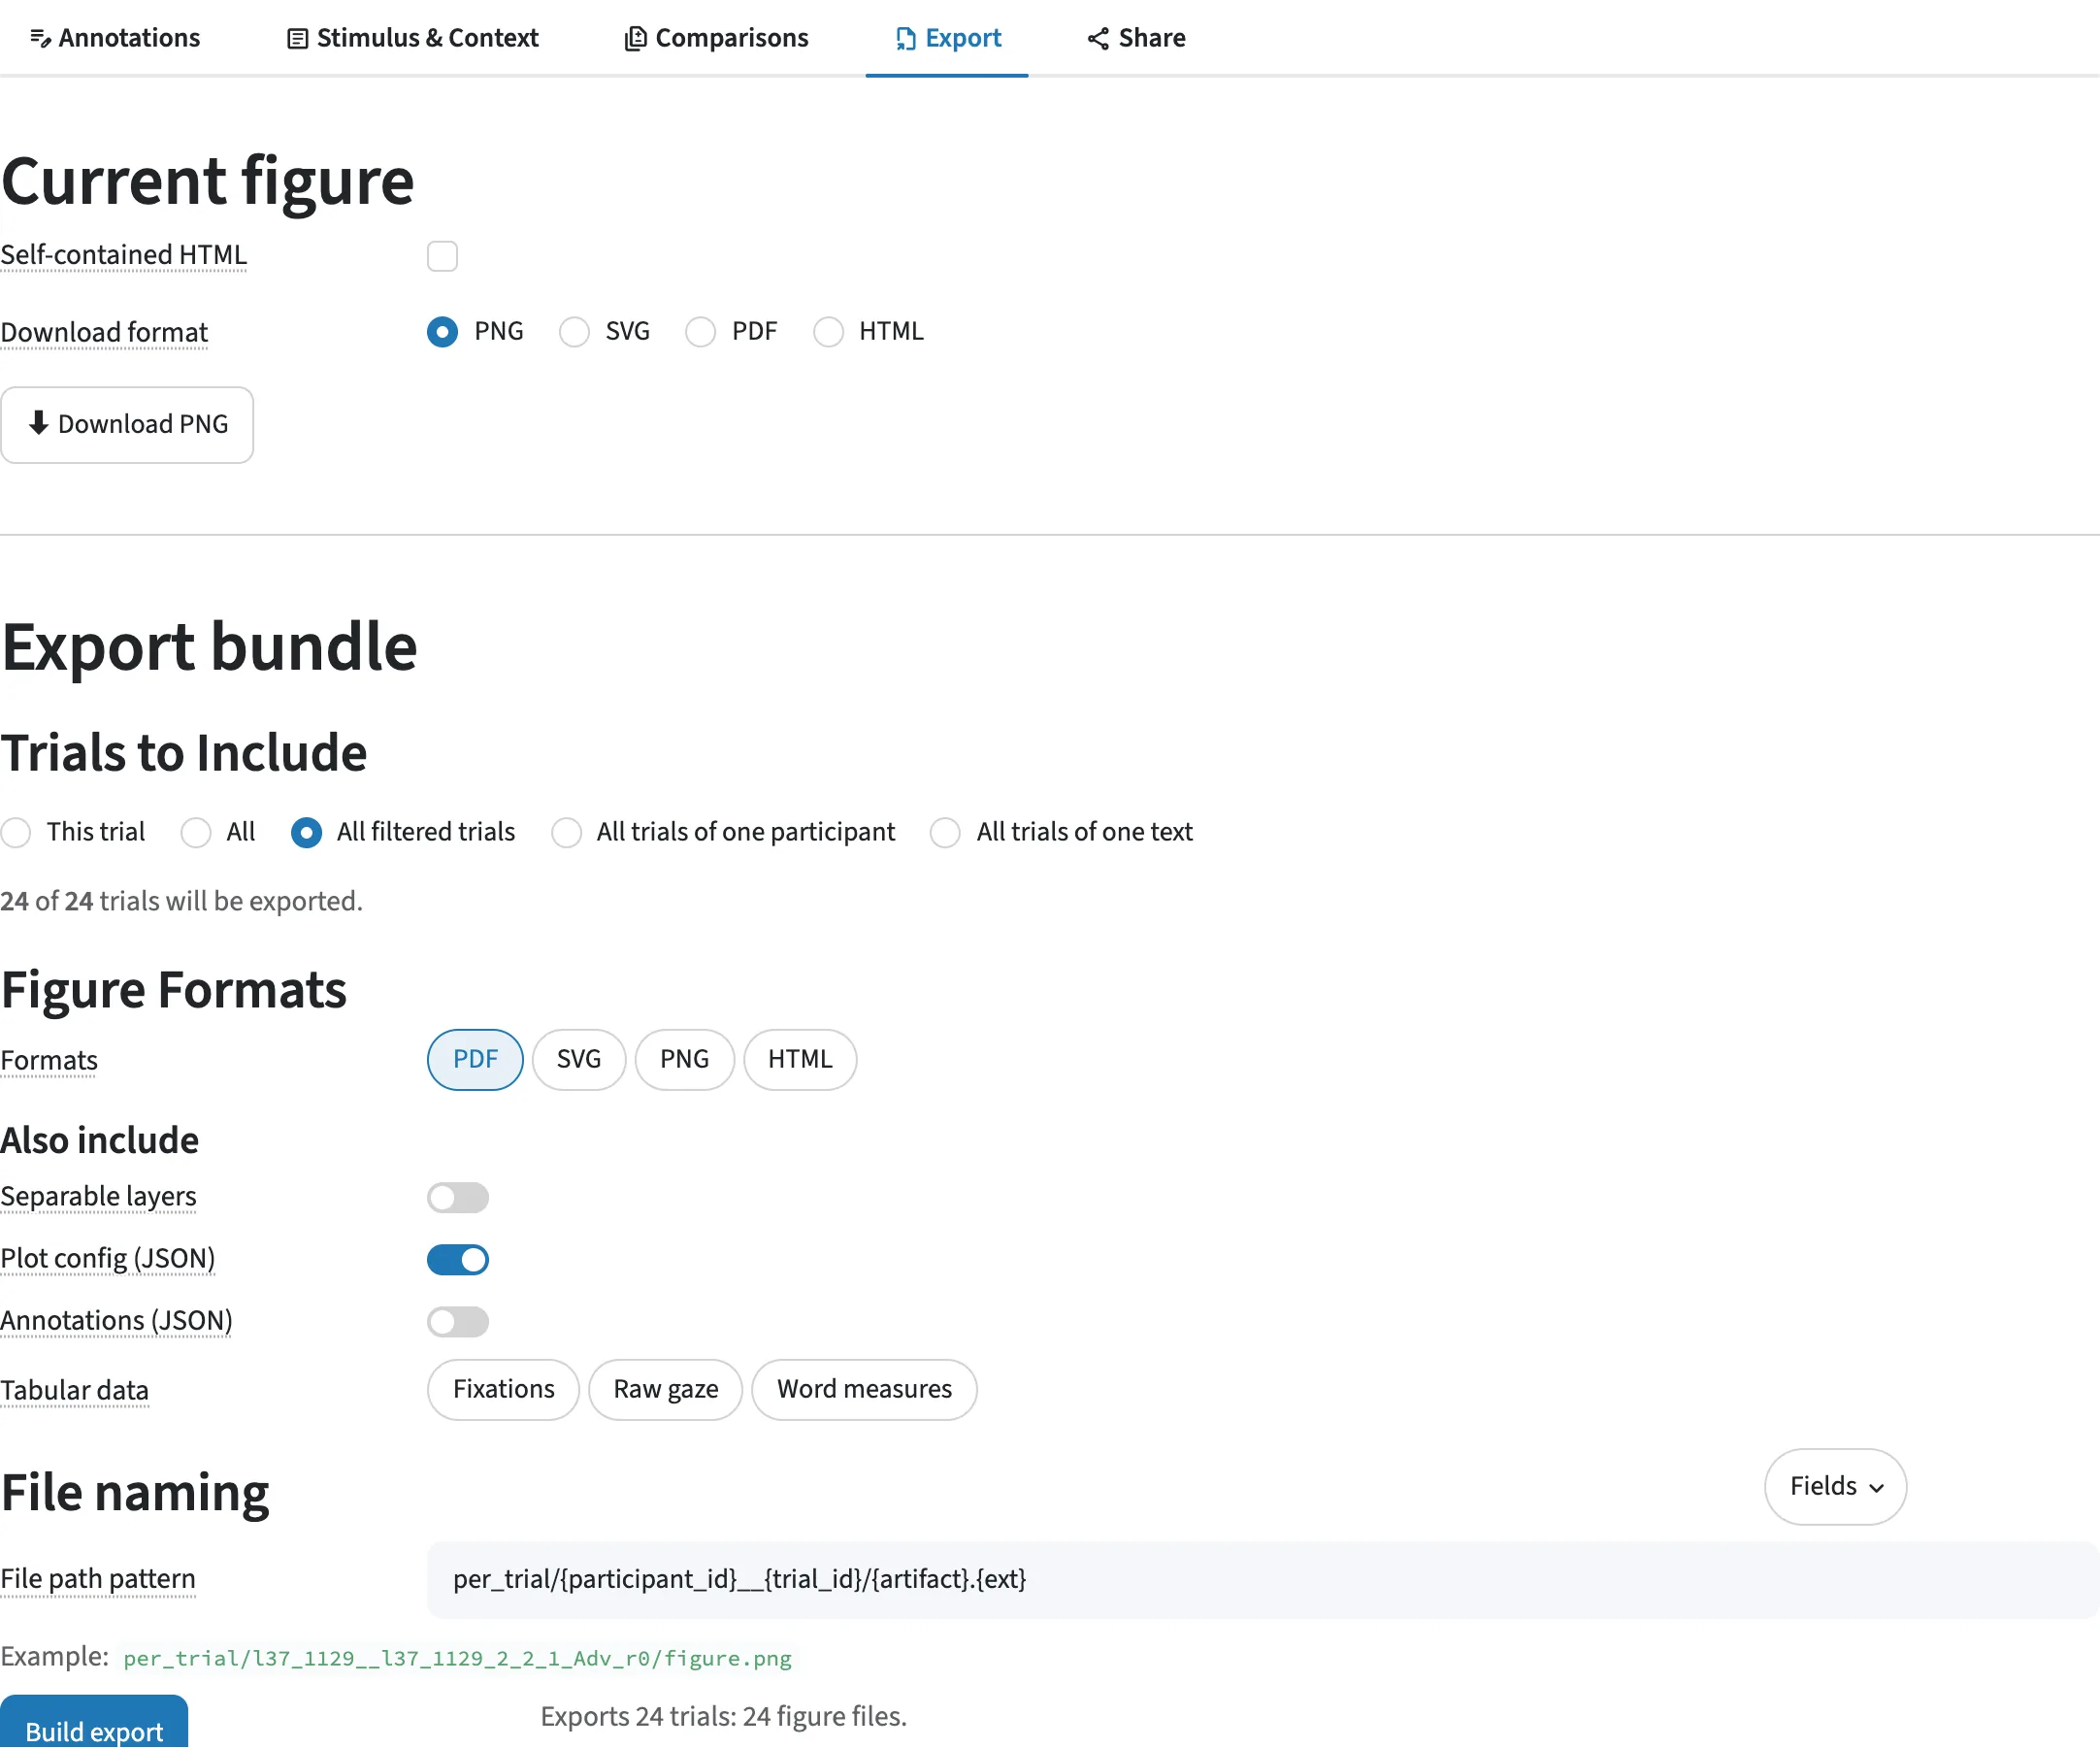Click the Stimulus & Context document icon

pos(297,39)
